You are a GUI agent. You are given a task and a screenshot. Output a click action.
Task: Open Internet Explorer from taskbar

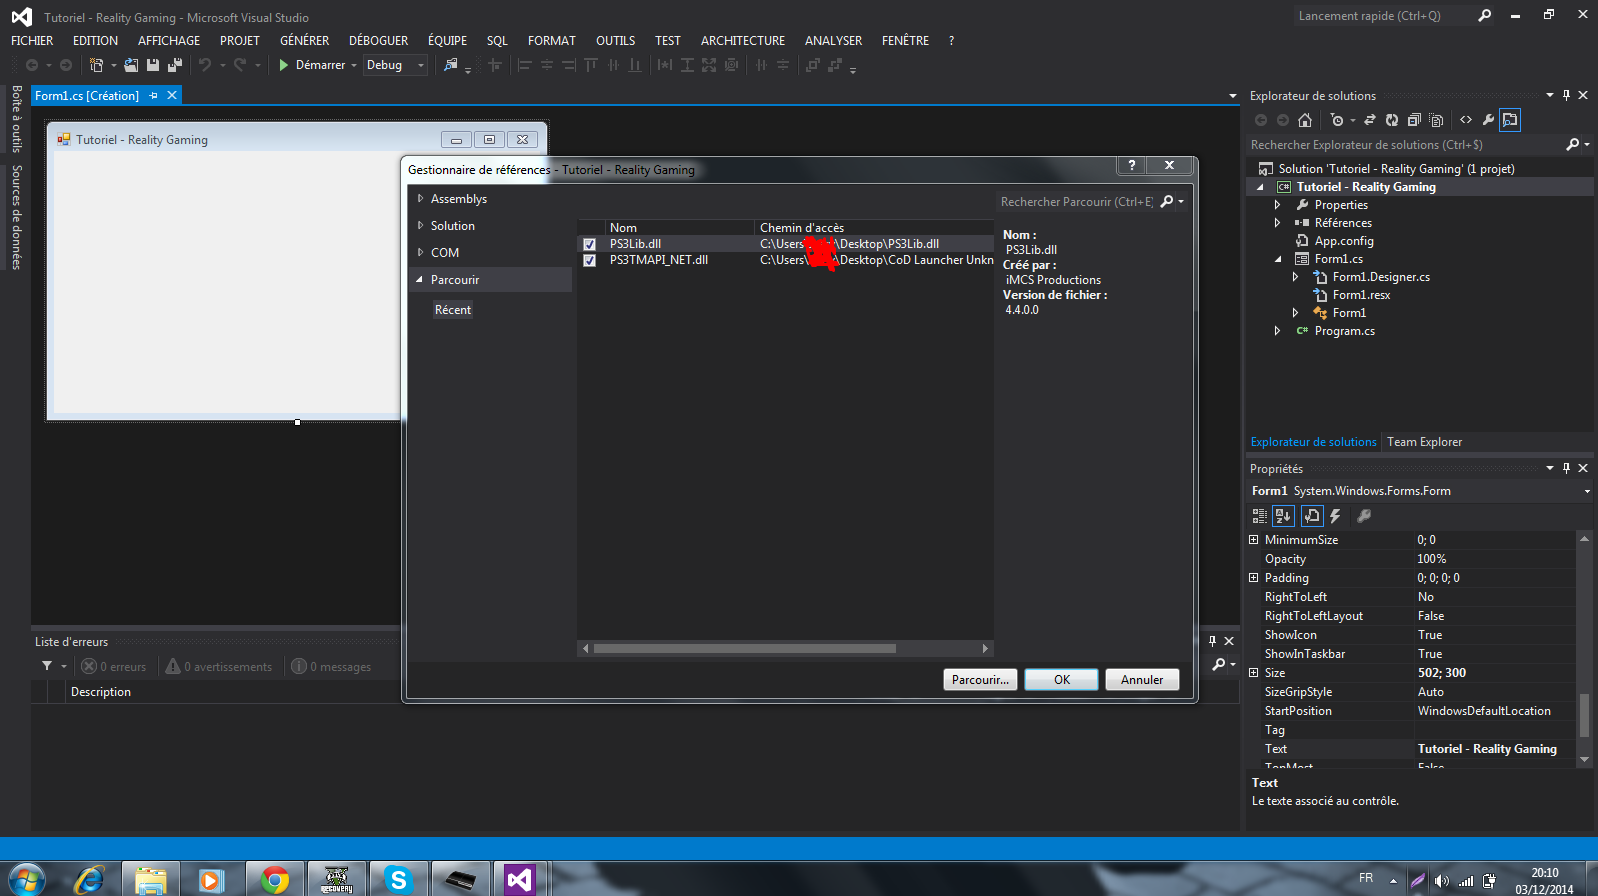pyautogui.click(x=89, y=879)
